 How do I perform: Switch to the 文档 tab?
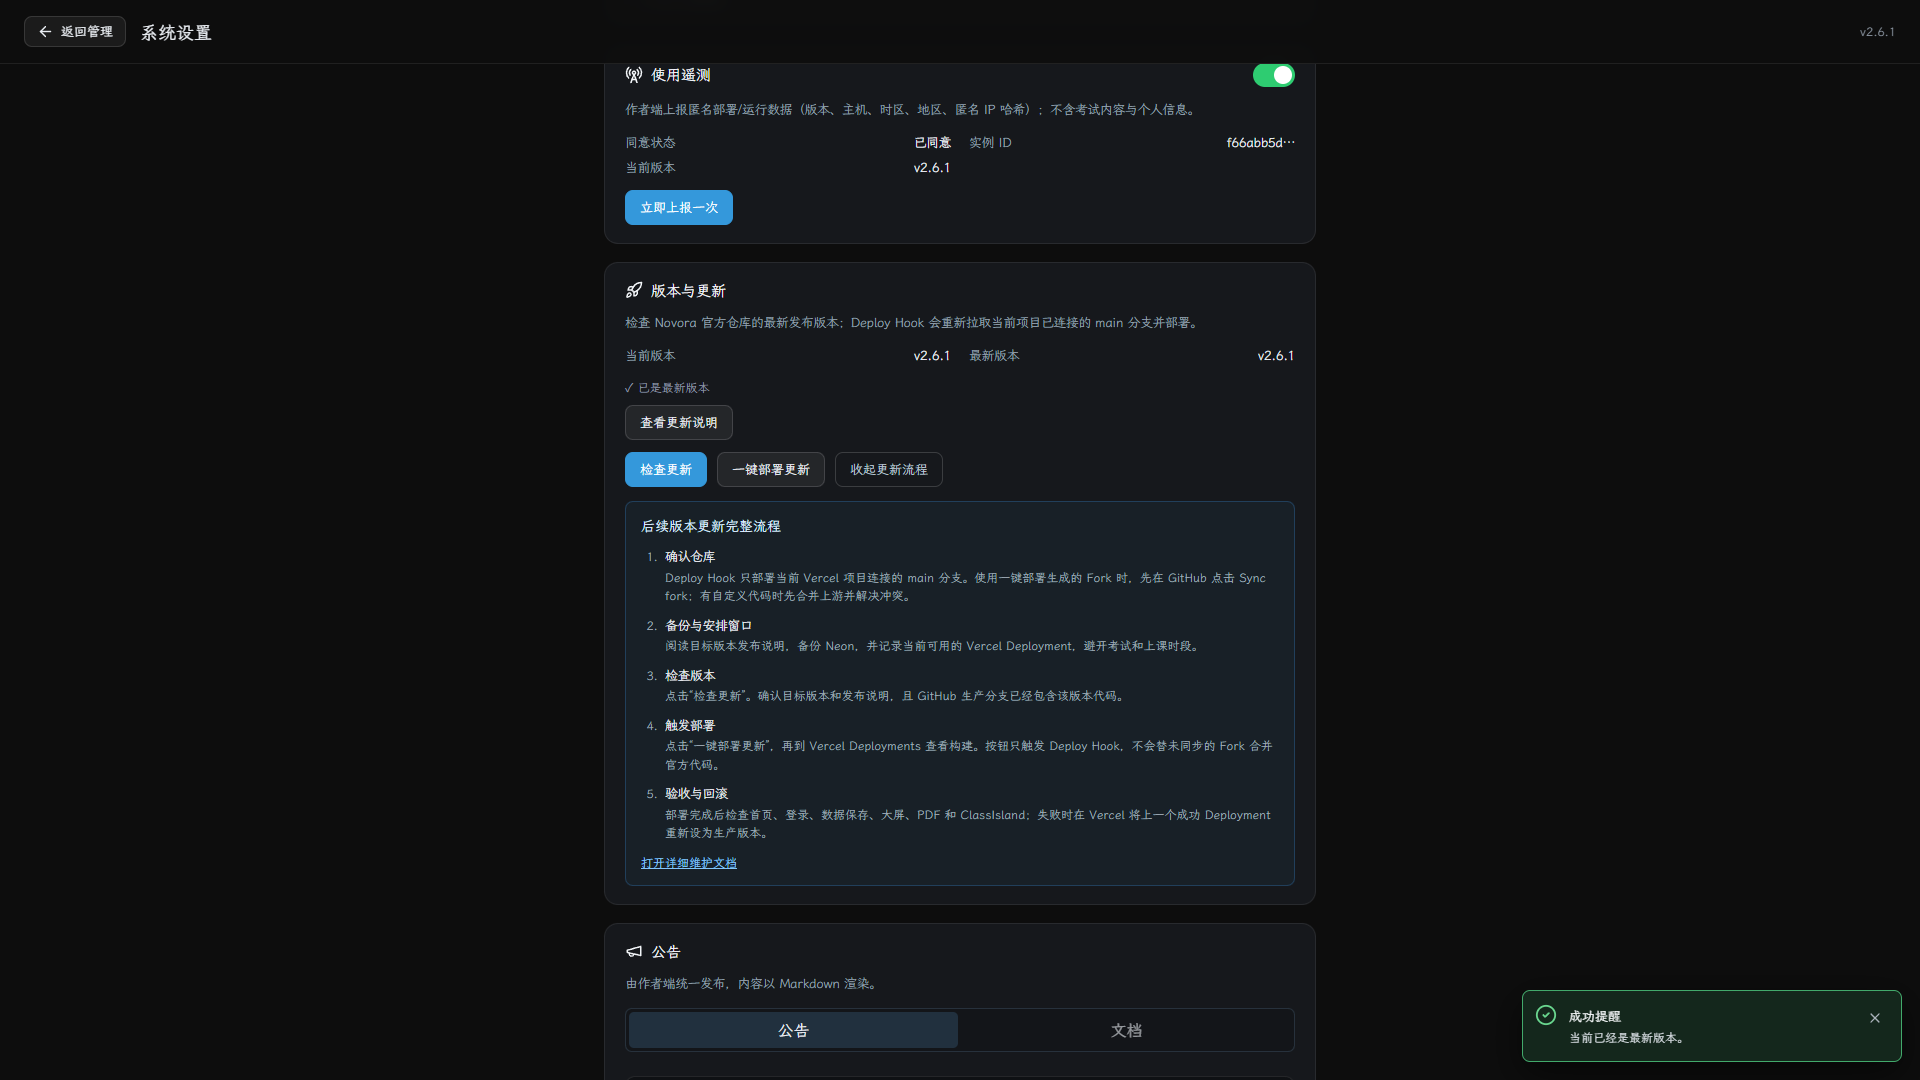click(x=1126, y=1031)
